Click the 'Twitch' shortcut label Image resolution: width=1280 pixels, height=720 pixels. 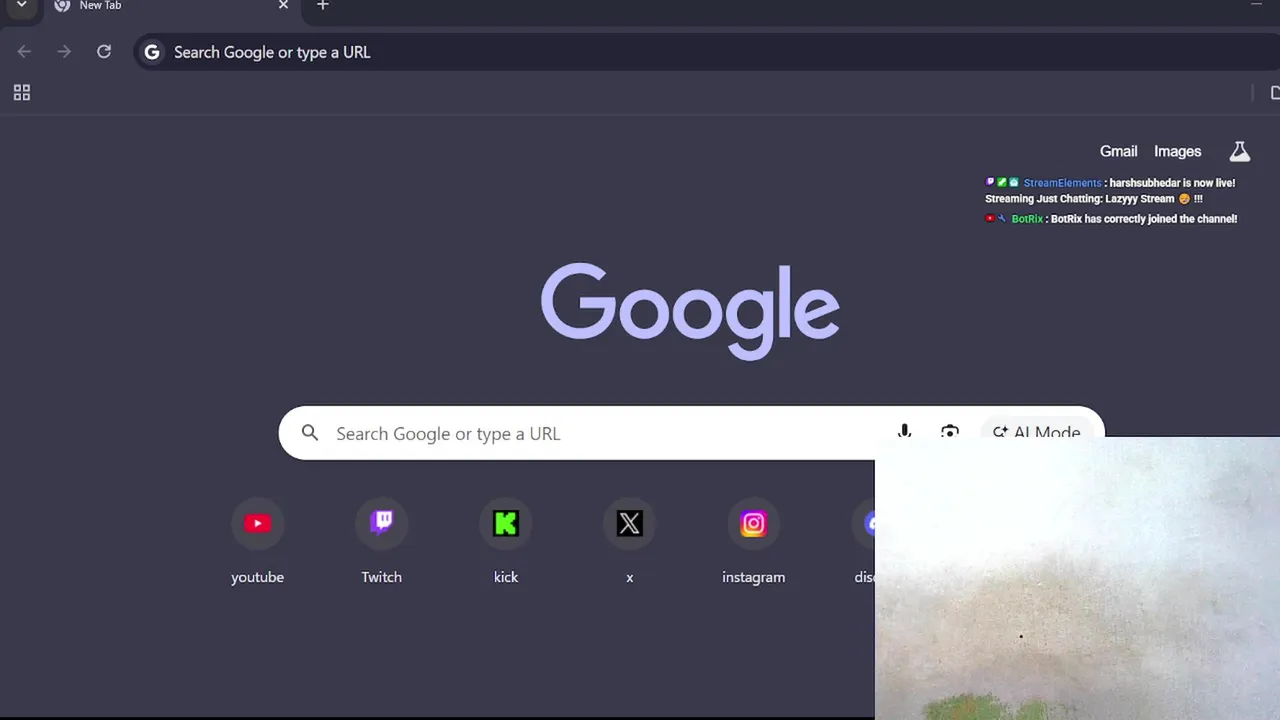[x=381, y=577]
